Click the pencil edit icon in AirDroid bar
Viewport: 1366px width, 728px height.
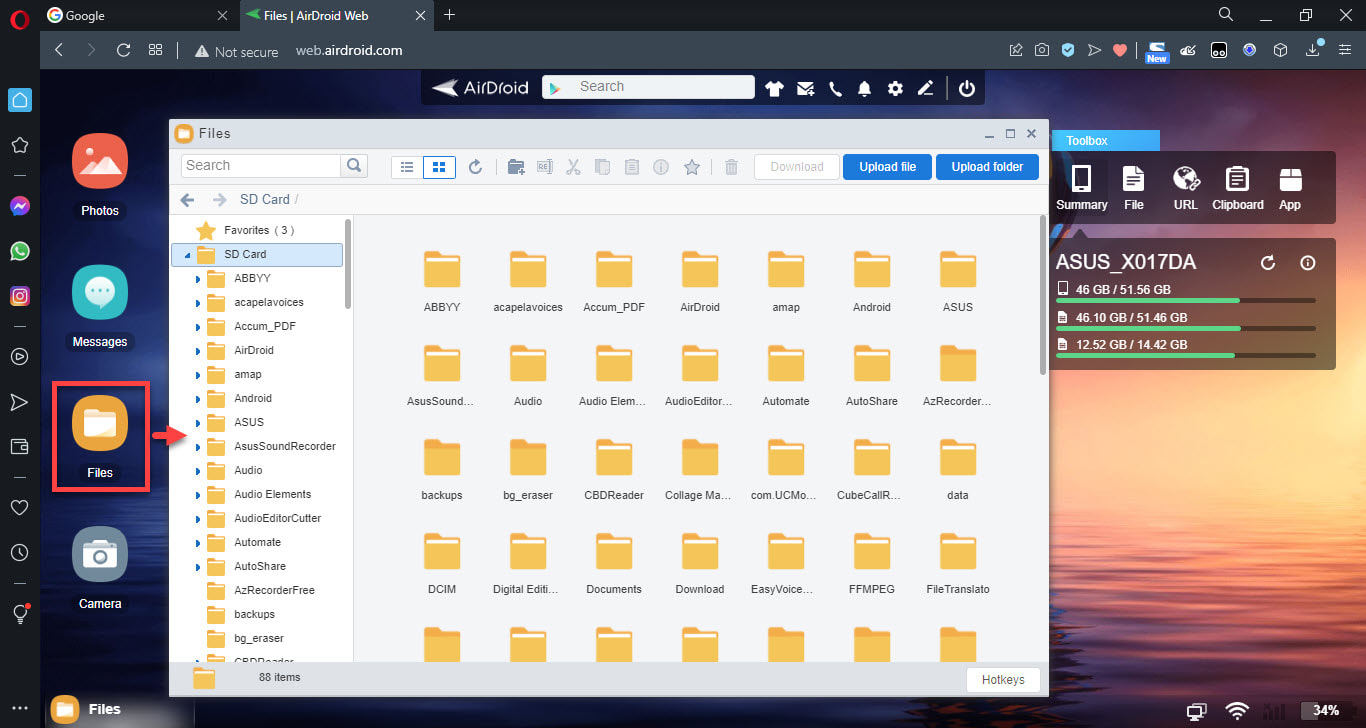[926, 88]
